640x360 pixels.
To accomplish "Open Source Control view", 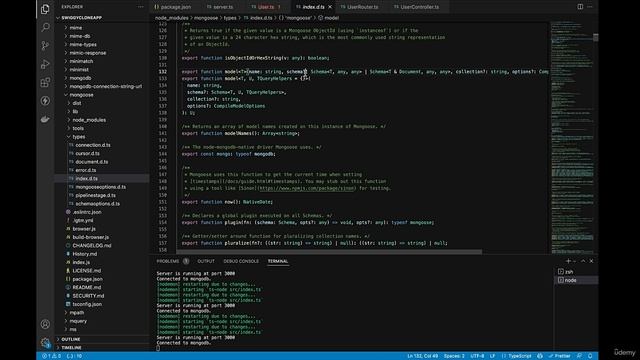I will (x=45, y=46).
